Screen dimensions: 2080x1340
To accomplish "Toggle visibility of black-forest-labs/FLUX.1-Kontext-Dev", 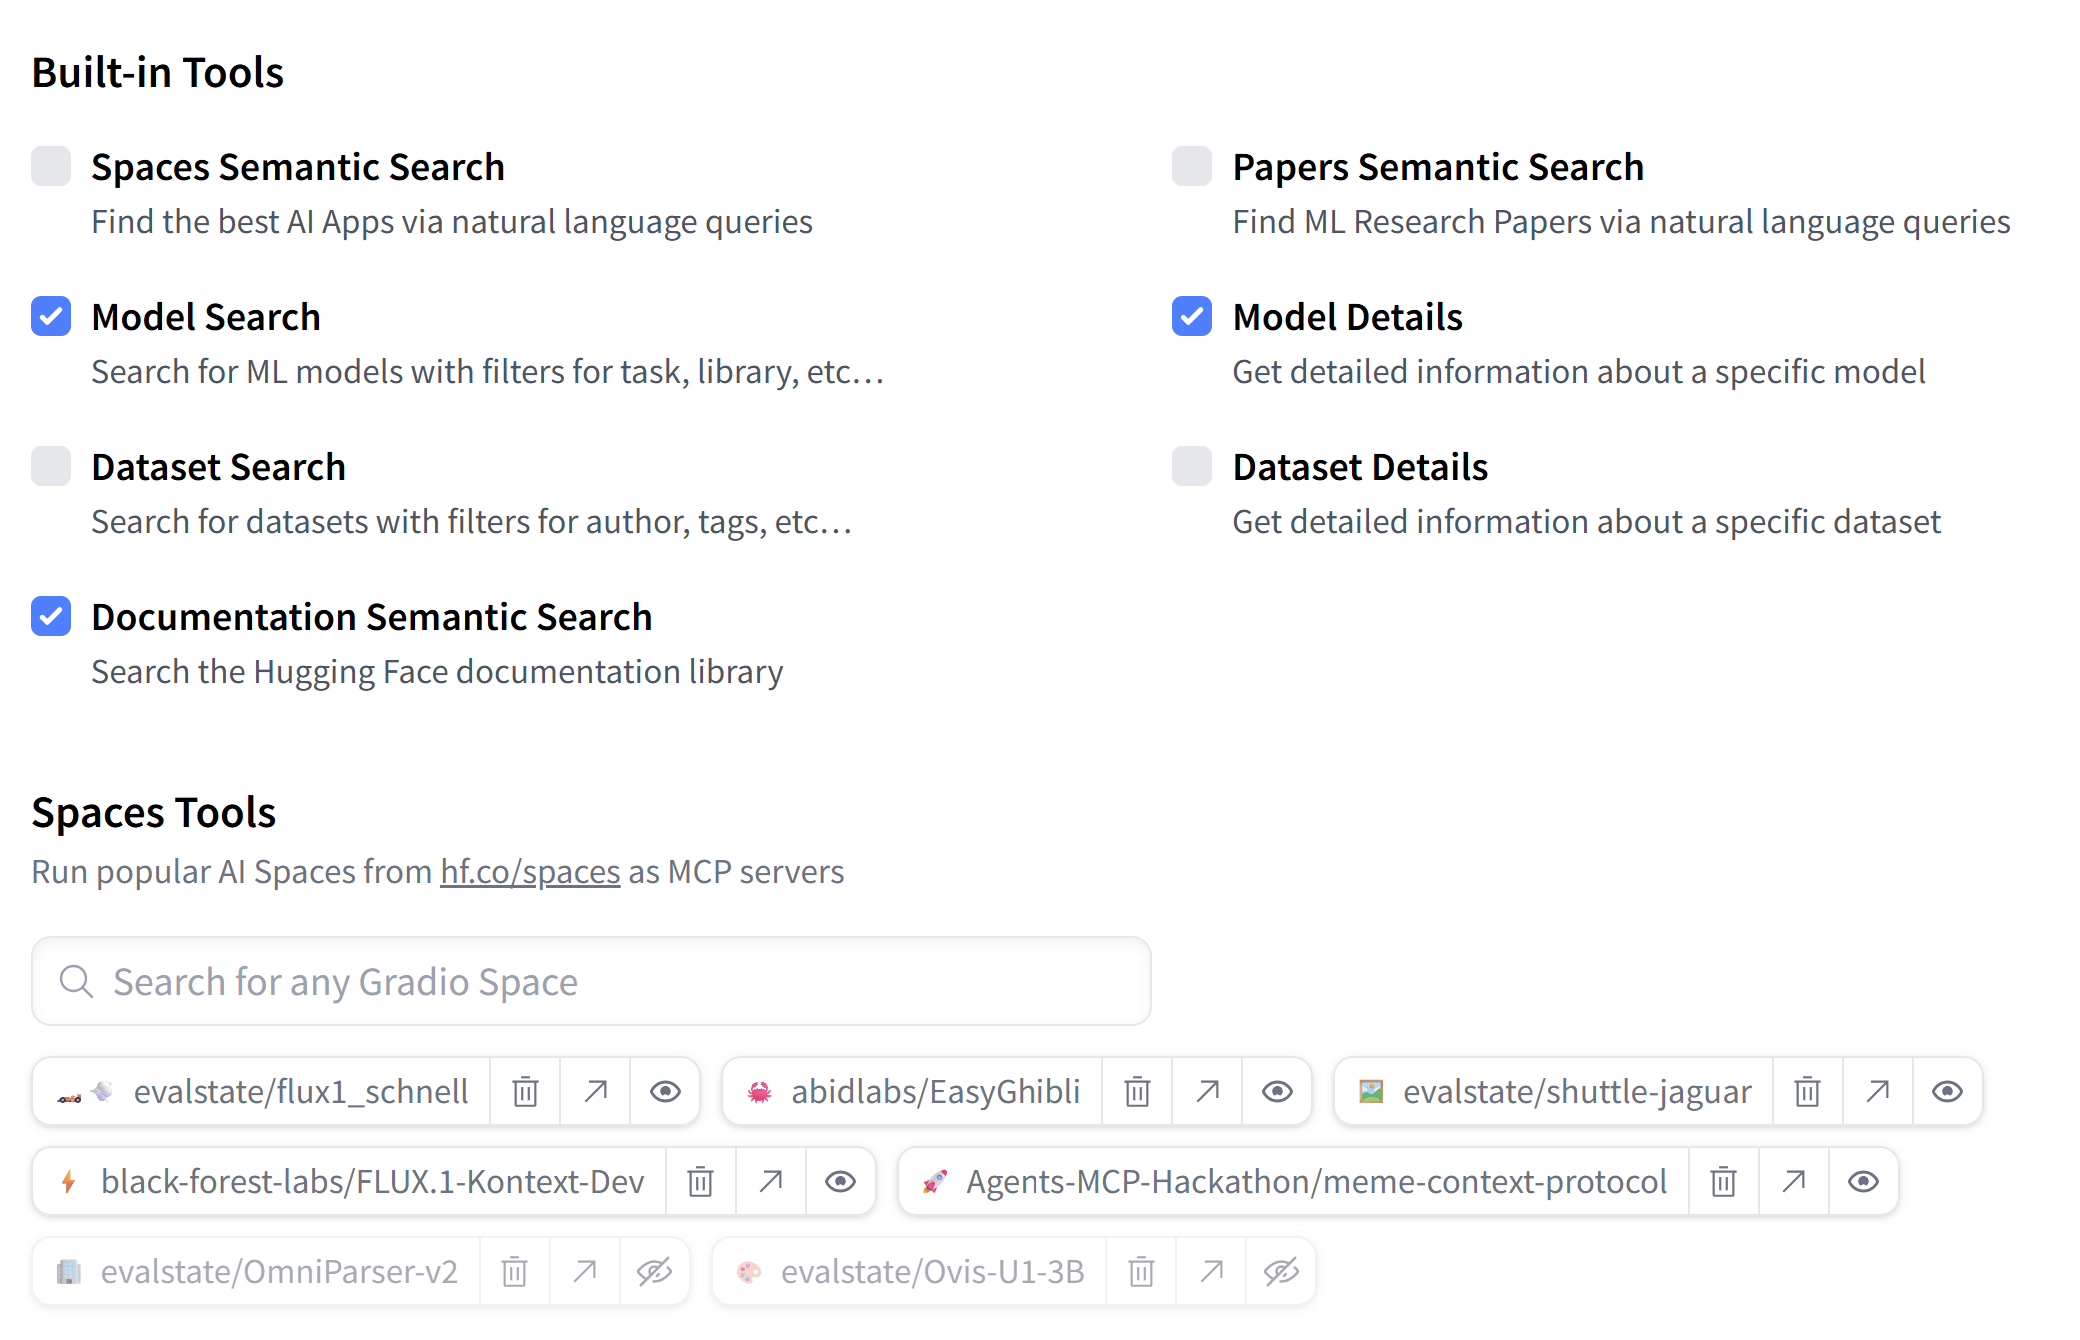I will (840, 1181).
